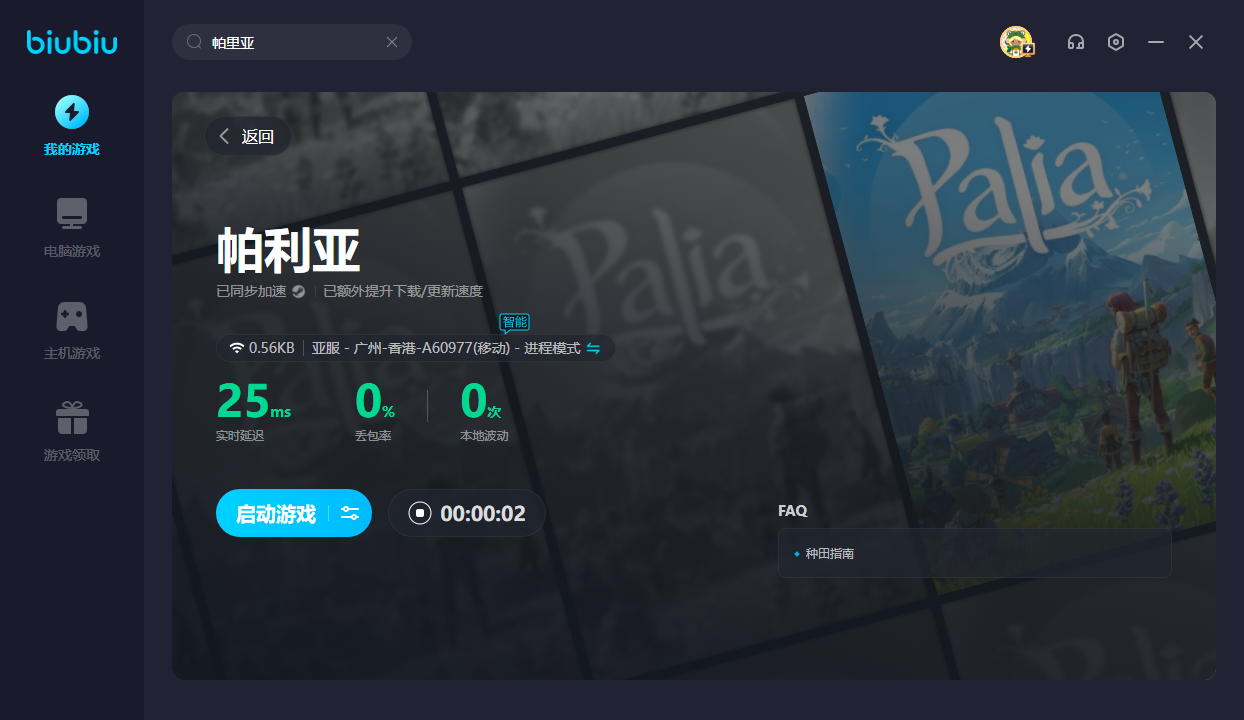Switch to 主机游戏 section
The width and height of the screenshot is (1244, 720).
pyautogui.click(x=72, y=330)
